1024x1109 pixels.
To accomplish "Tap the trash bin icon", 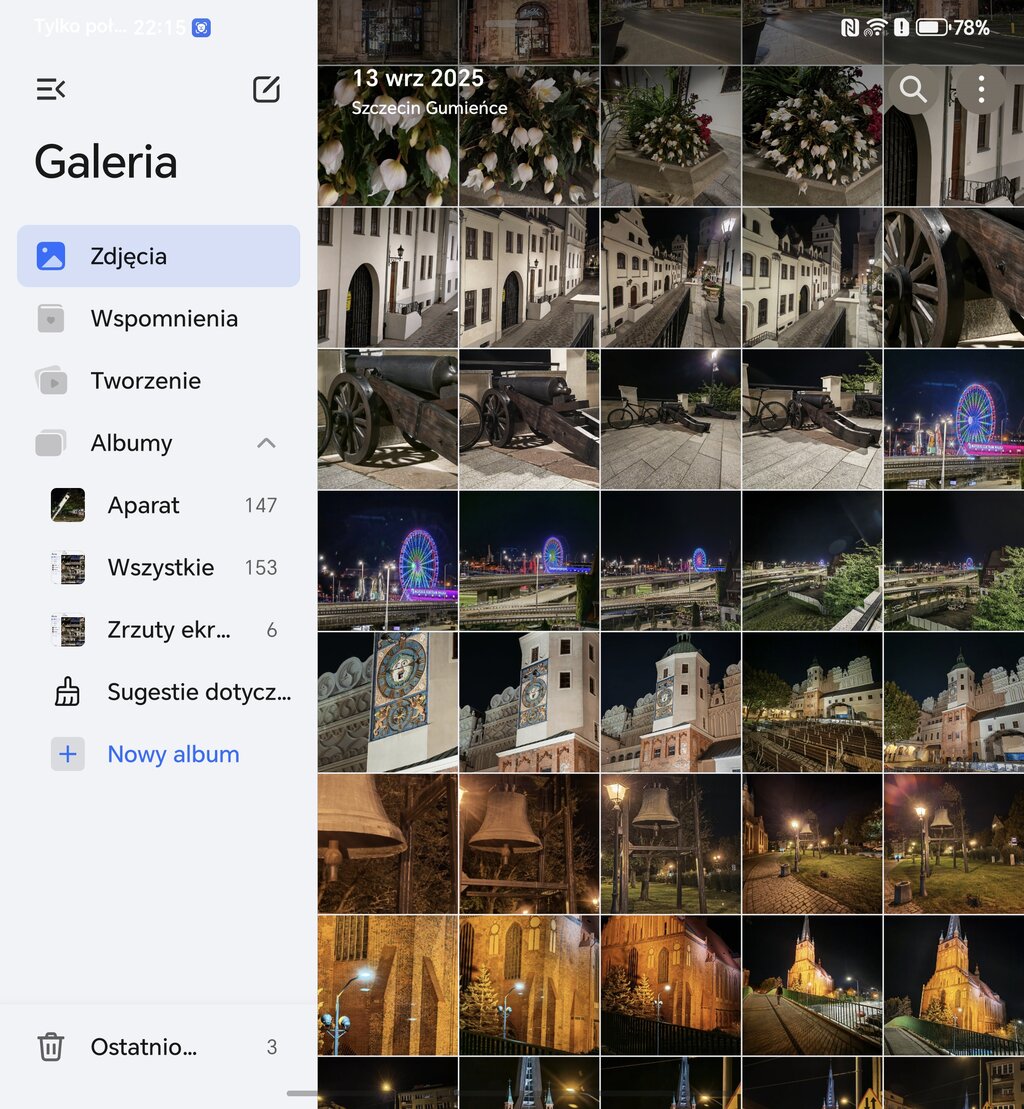I will 51,1047.
